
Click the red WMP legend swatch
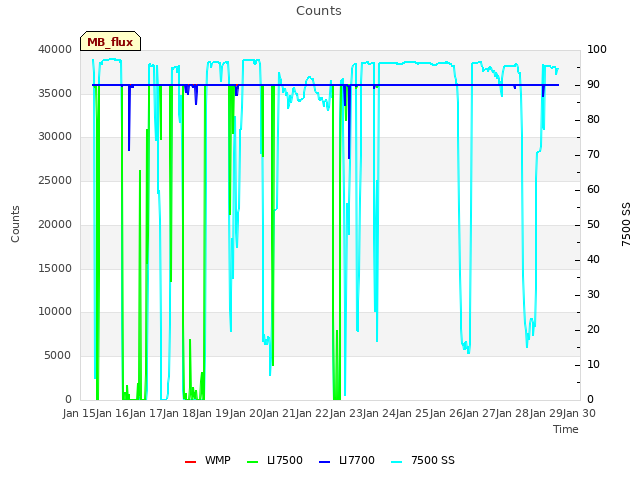(190, 462)
